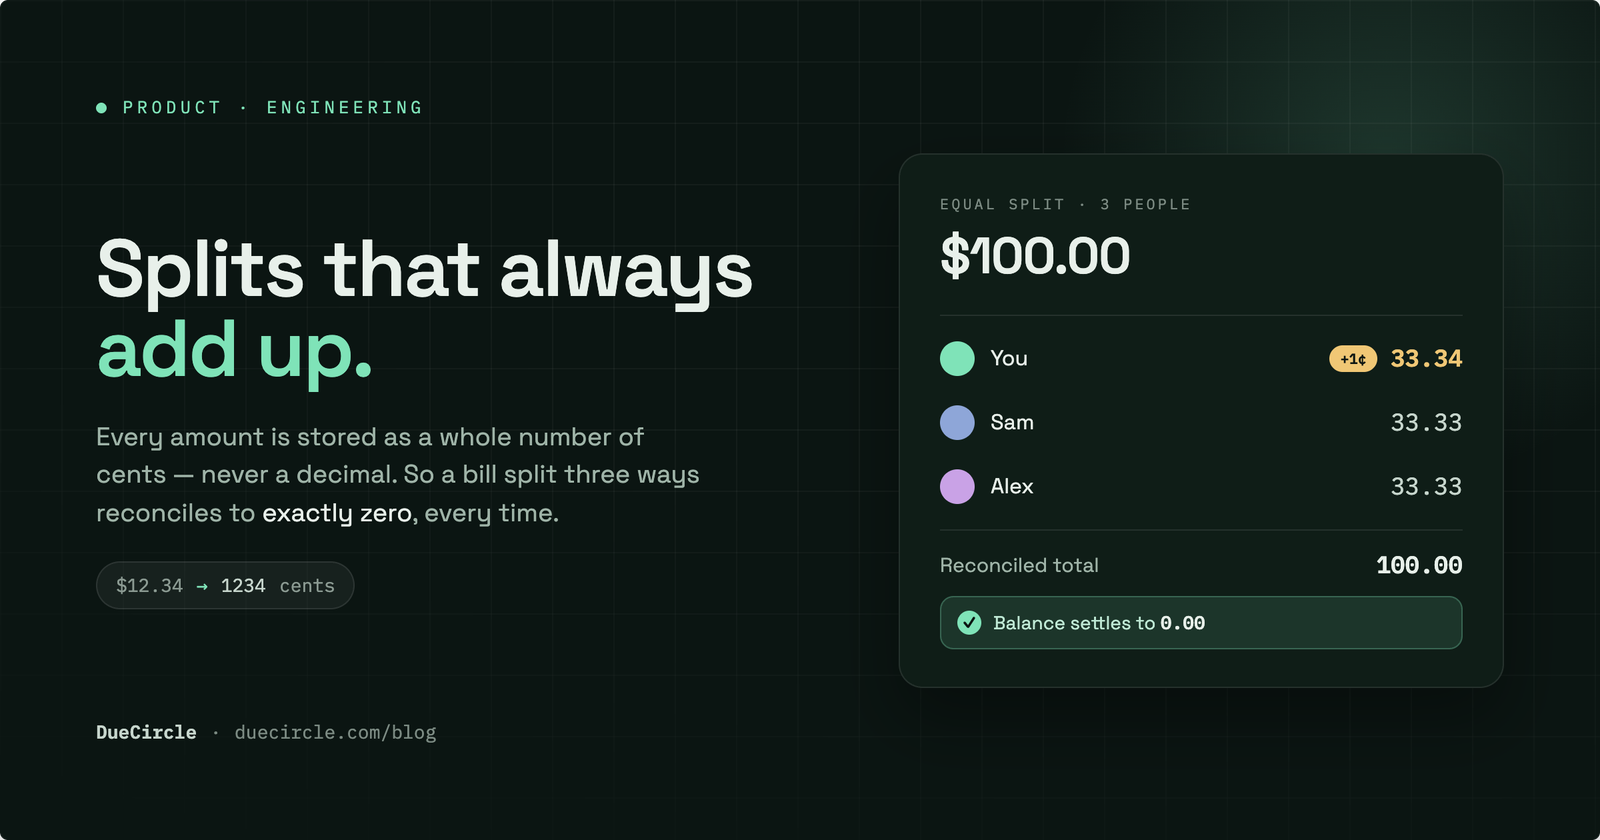Click the $12.34 → 1234 cents pill
Viewport: 1600px width, 840px height.
(225, 585)
